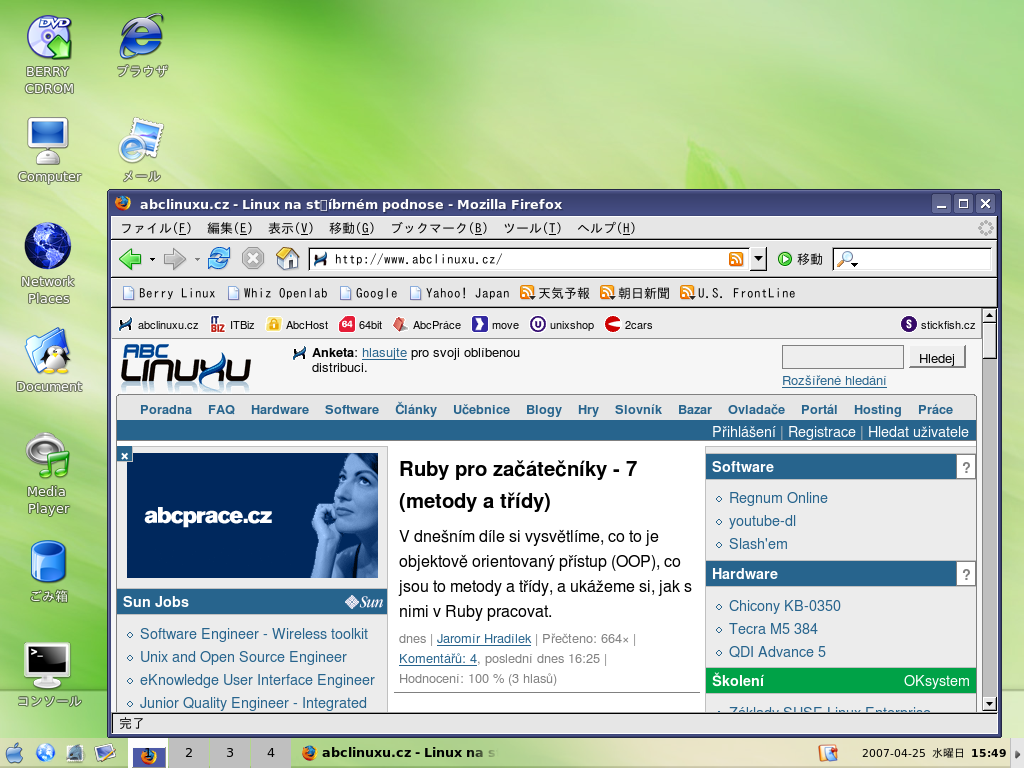Open the 朝日新聞 feed bookmark
This screenshot has height=768, width=1024.
(x=635, y=293)
